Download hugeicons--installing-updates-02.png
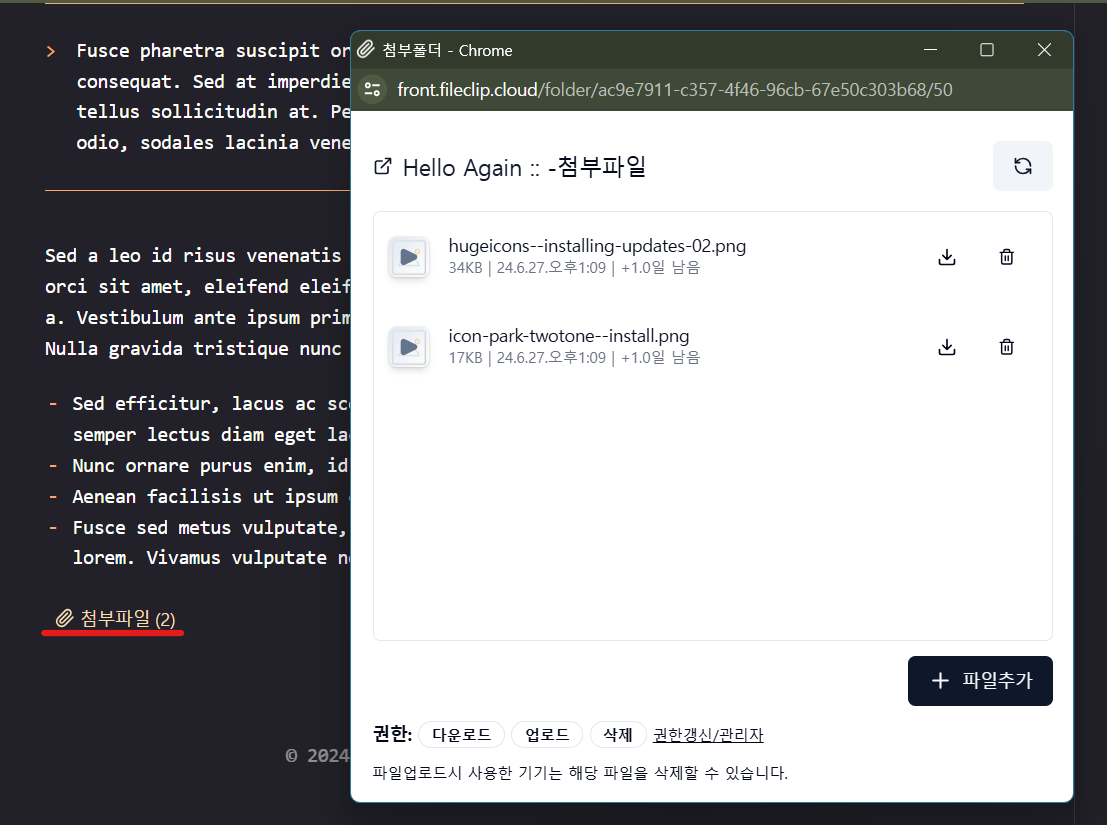 (946, 256)
